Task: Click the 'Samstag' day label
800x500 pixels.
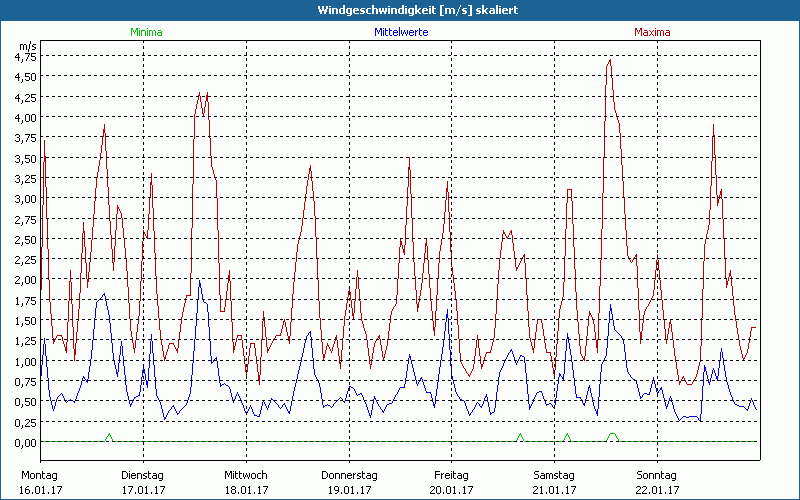Action: point(554,476)
